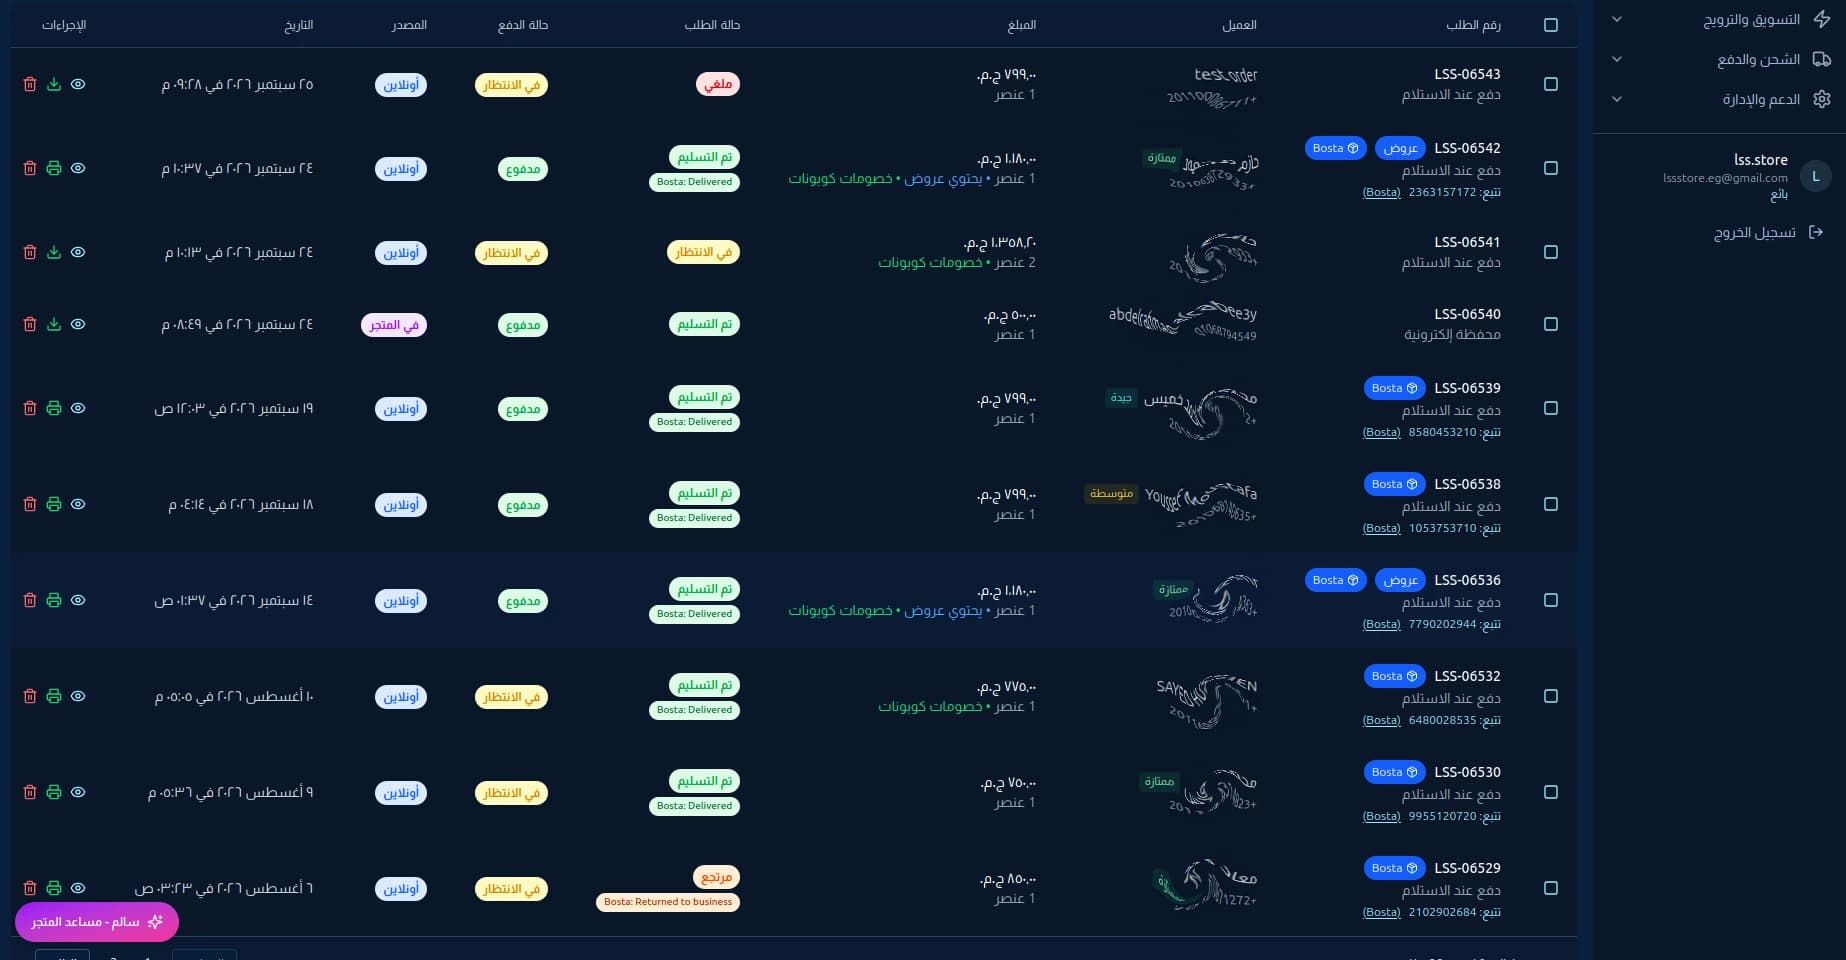Print order LSS-06539 with printer icon
The width and height of the screenshot is (1846, 960).
(54, 409)
